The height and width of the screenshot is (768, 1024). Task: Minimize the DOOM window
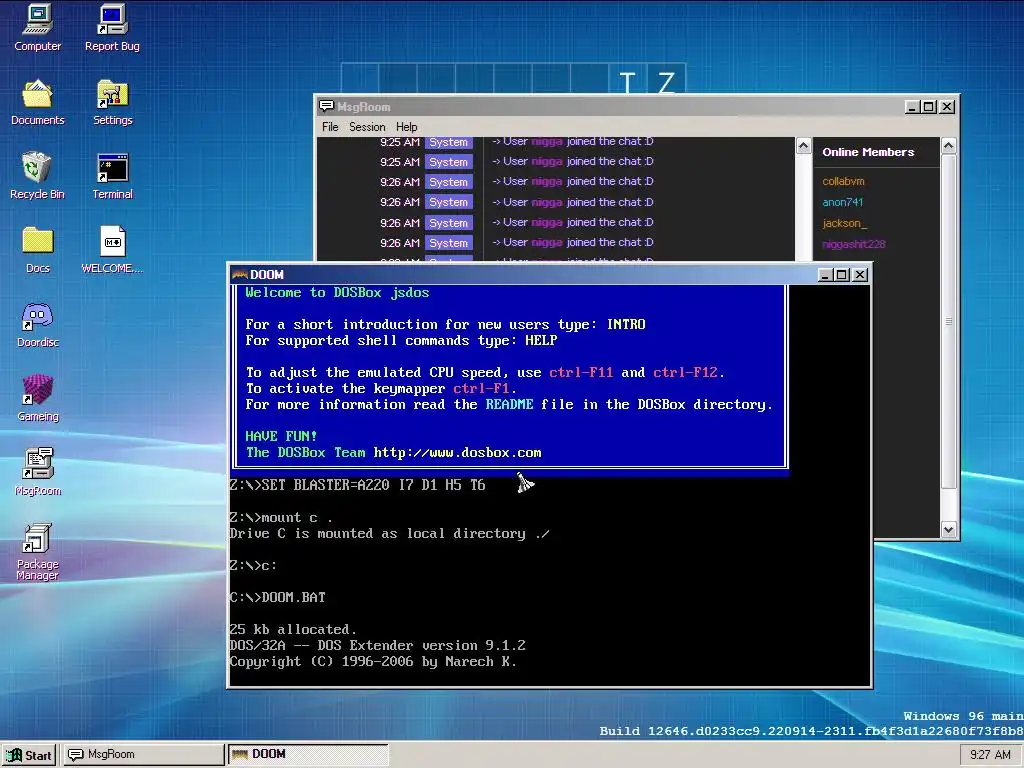point(825,275)
